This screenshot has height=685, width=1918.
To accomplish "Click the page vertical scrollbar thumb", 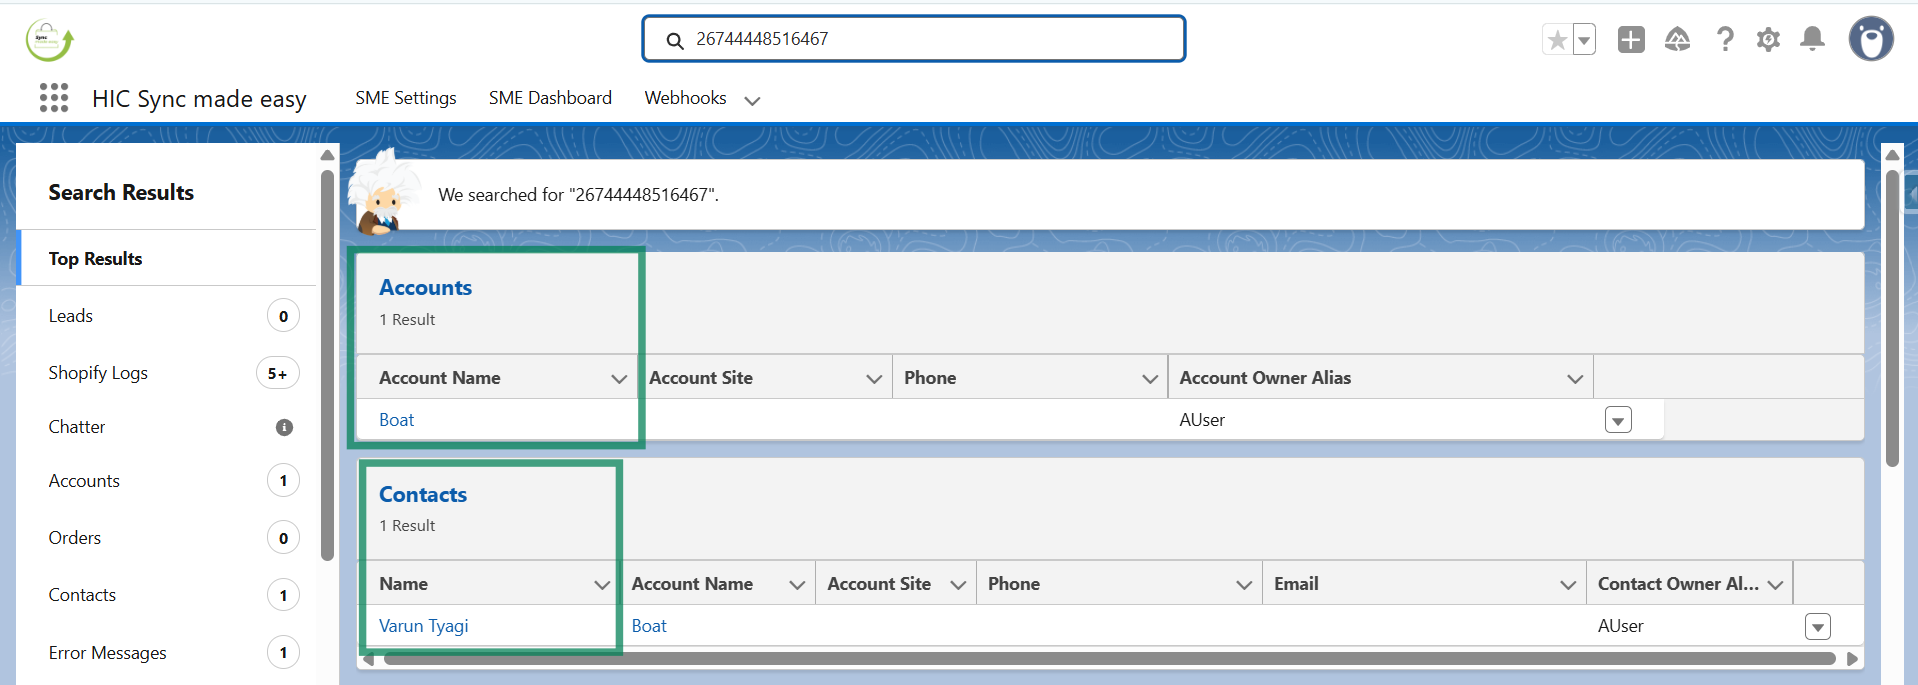I will pyautogui.click(x=1892, y=318).
